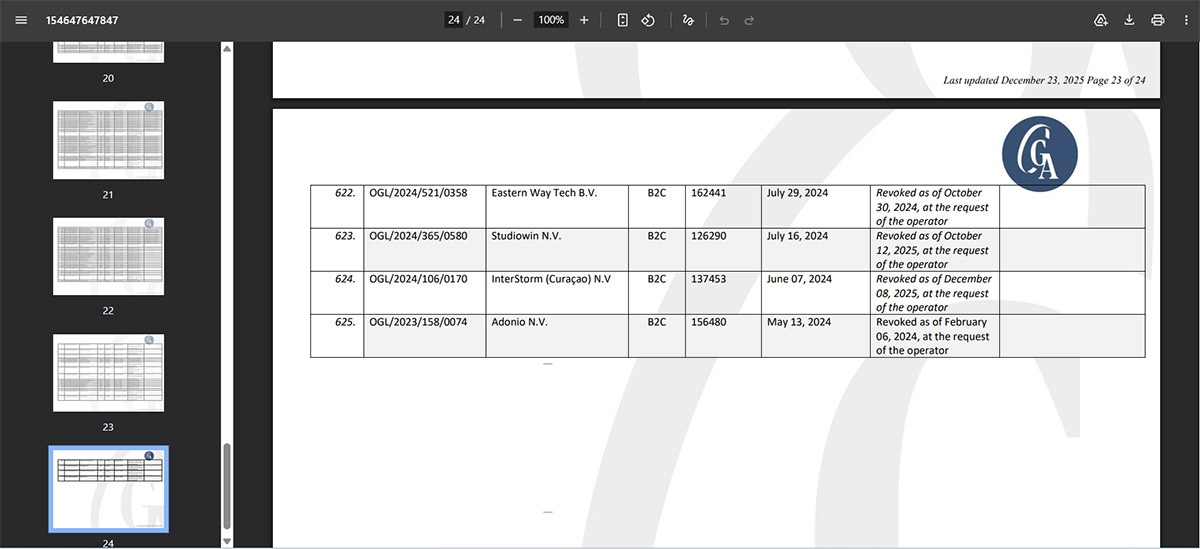Click the thumbnail panel scrollbar up arrow
This screenshot has height=549, width=1200.
coord(226,48)
